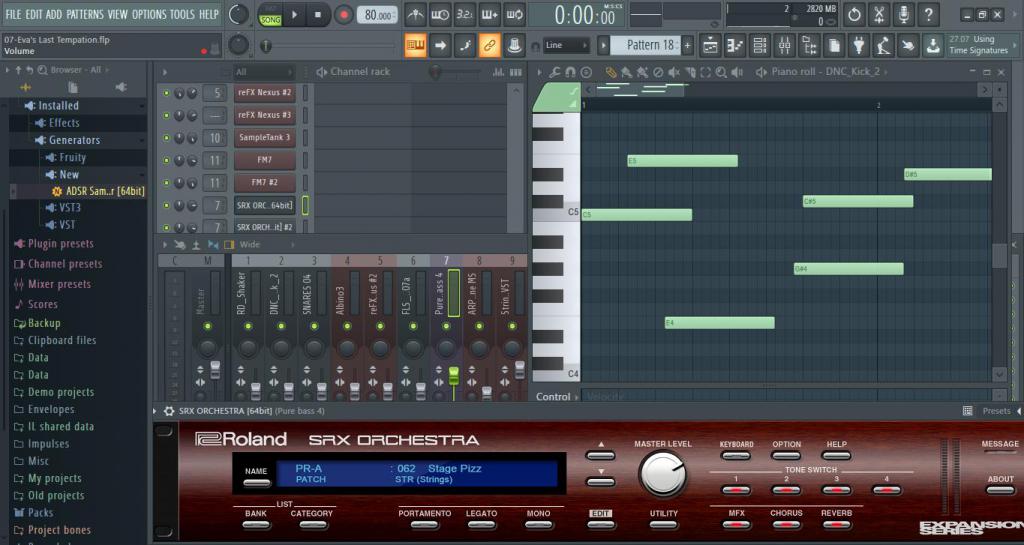Toggle PORTAMENTO on SRX Orchestra
Viewport: 1024px width, 545px height.
point(425,524)
